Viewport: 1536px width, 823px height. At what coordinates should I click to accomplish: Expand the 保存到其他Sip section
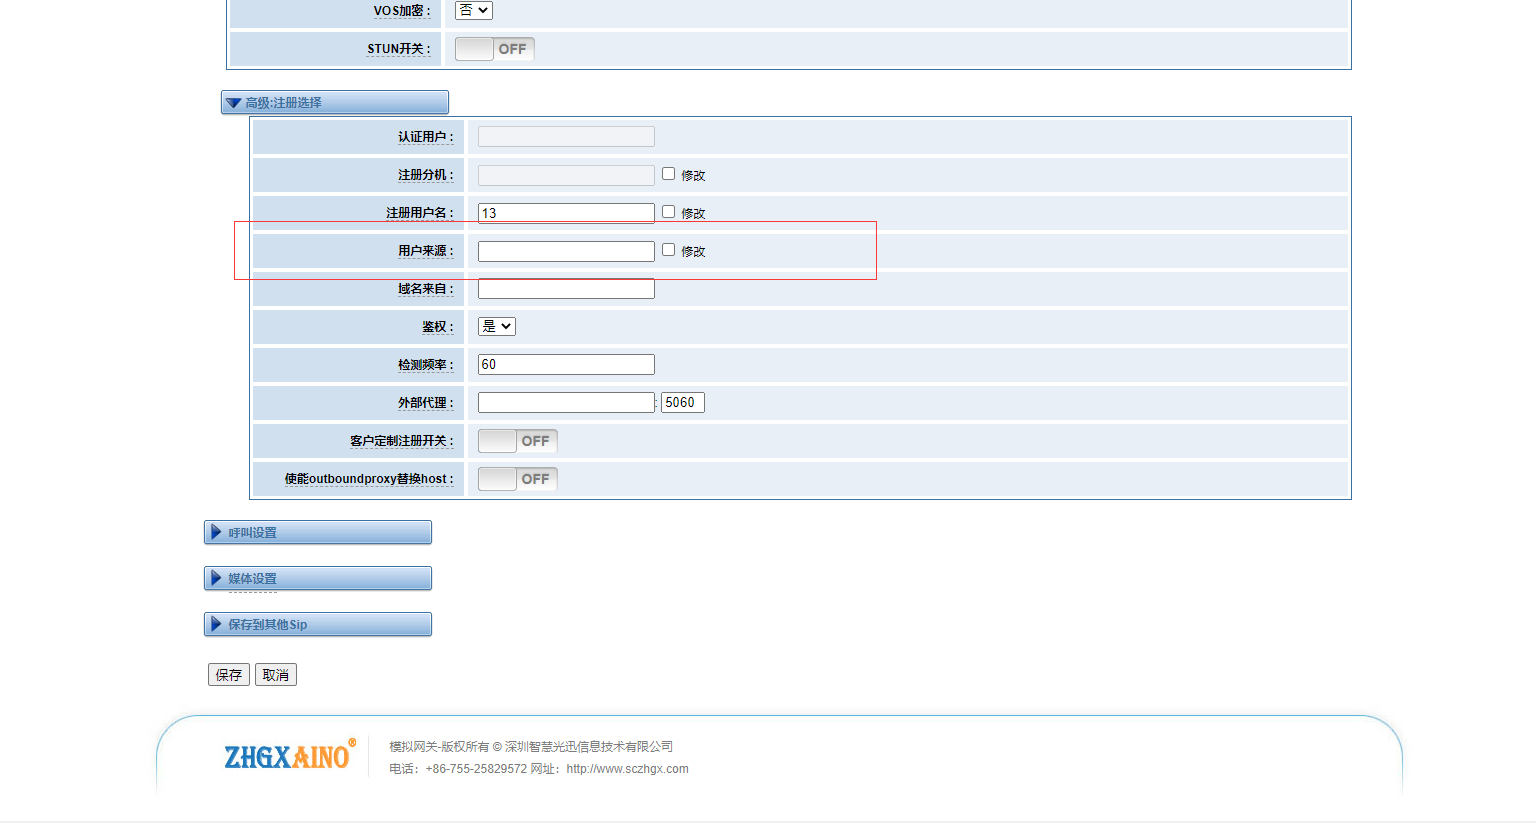click(317, 625)
